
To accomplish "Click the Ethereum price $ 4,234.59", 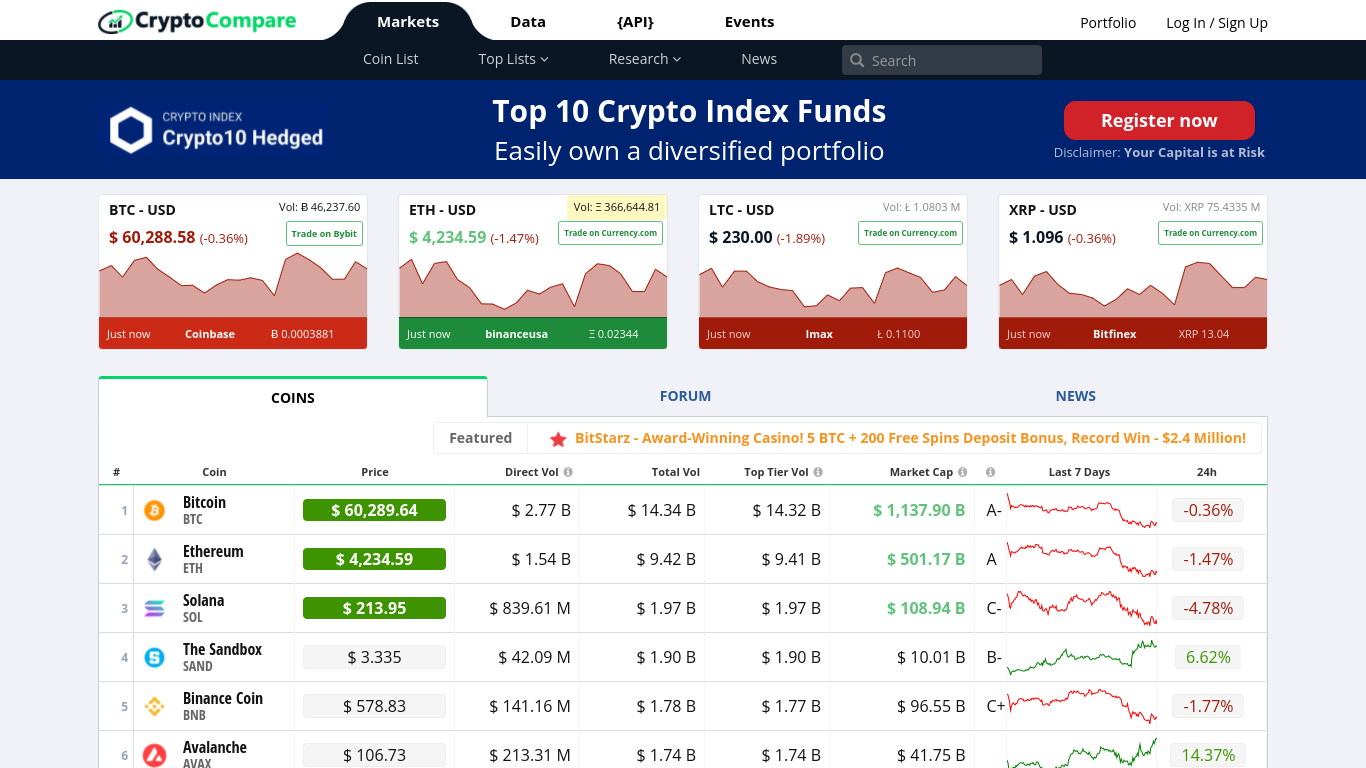I will [374, 559].
